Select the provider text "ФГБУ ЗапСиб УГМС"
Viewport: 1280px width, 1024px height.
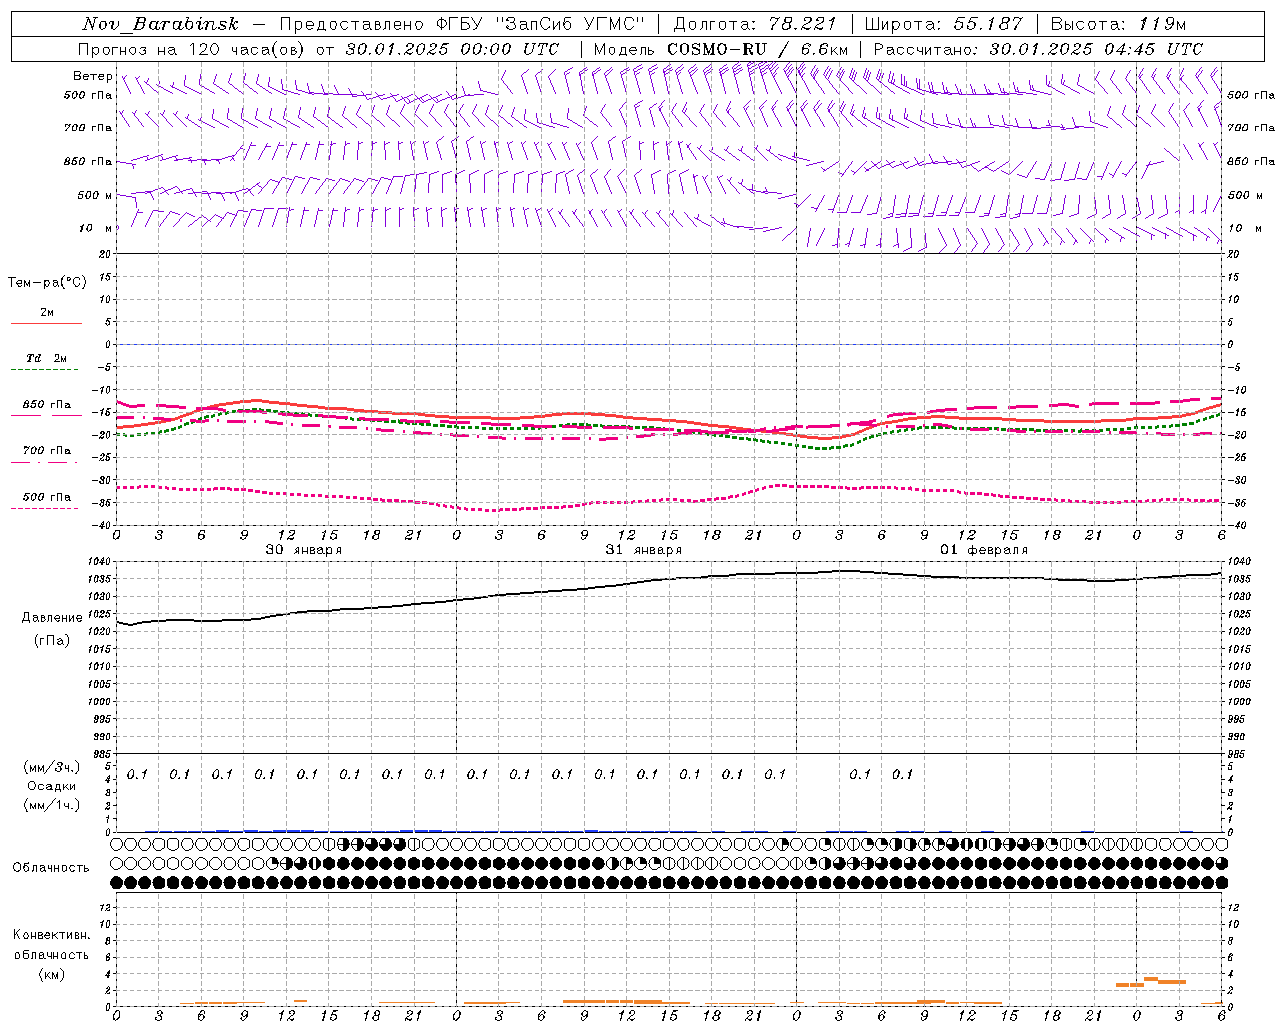(x=541, y=24)
